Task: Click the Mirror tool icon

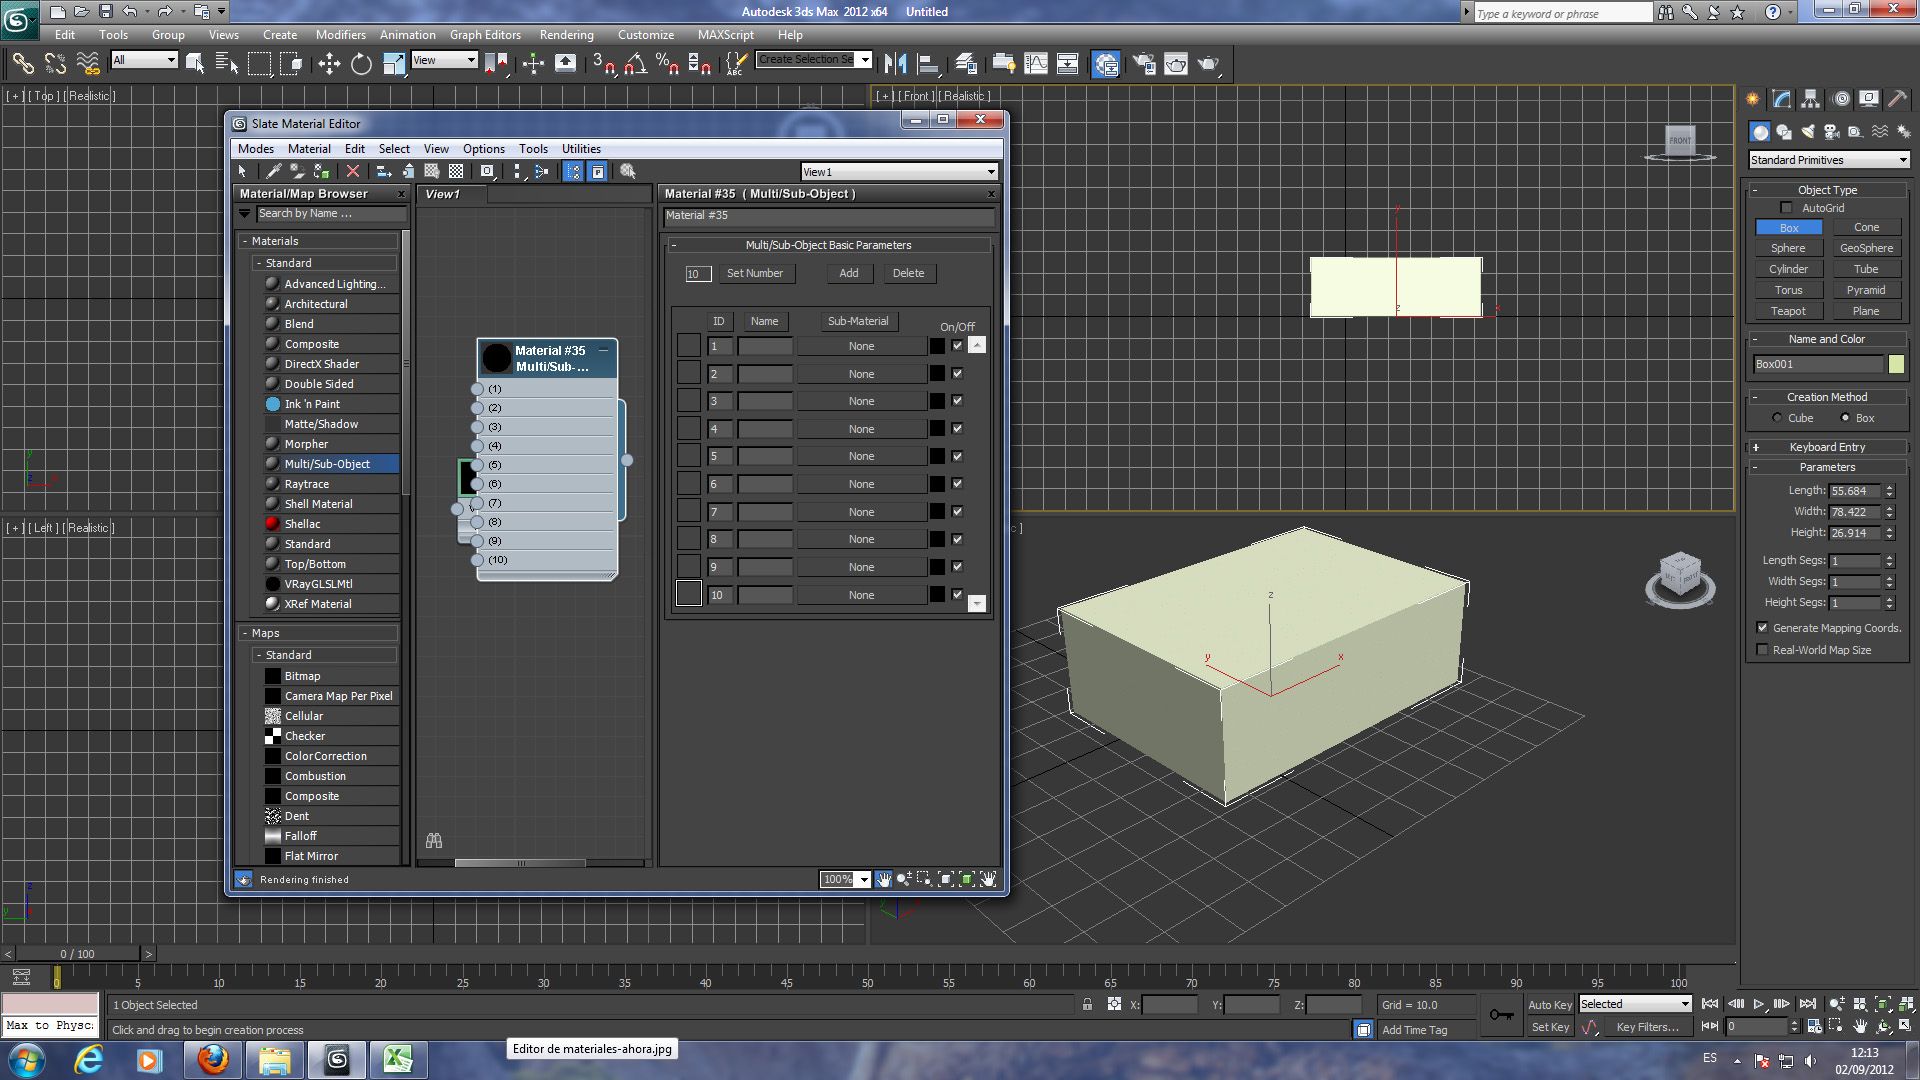Action: [895, 64]
